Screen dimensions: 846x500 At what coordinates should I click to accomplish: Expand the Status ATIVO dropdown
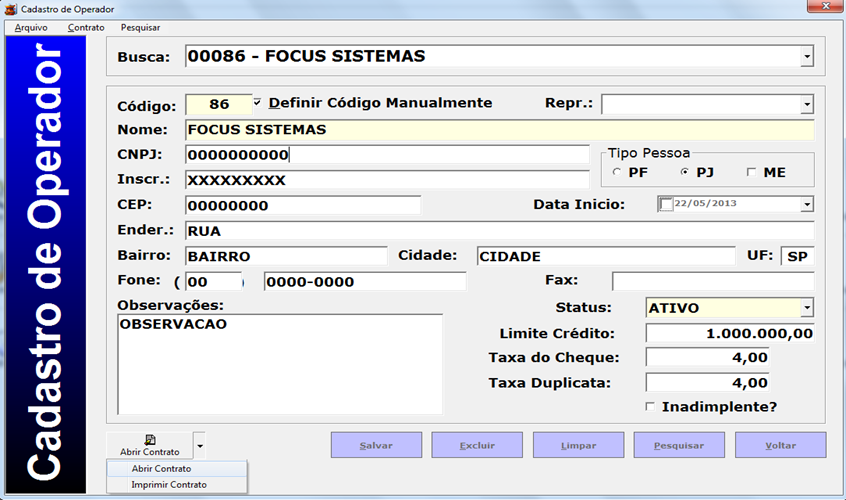(807, 307)
